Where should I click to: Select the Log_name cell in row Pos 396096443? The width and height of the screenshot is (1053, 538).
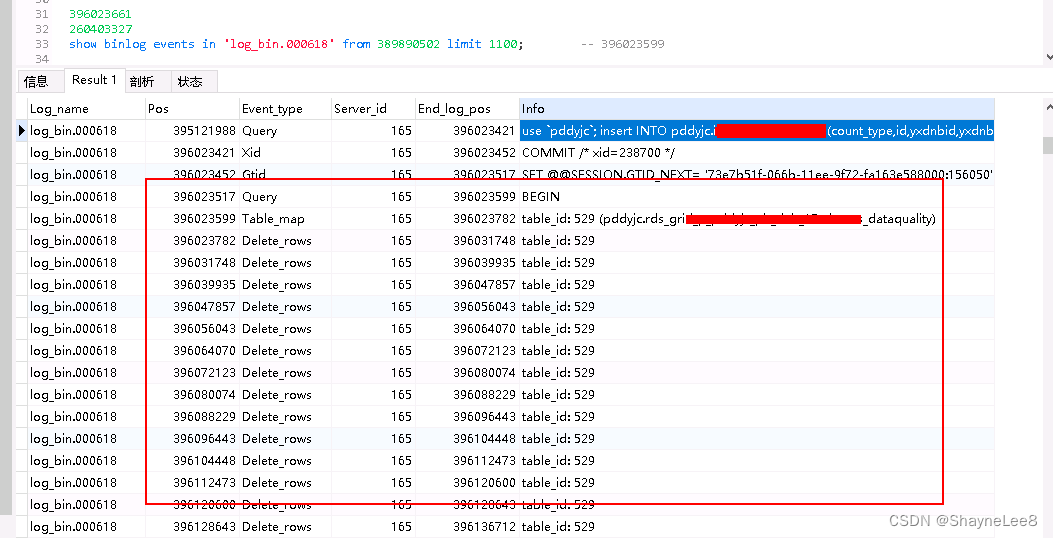tap(86, 439)
